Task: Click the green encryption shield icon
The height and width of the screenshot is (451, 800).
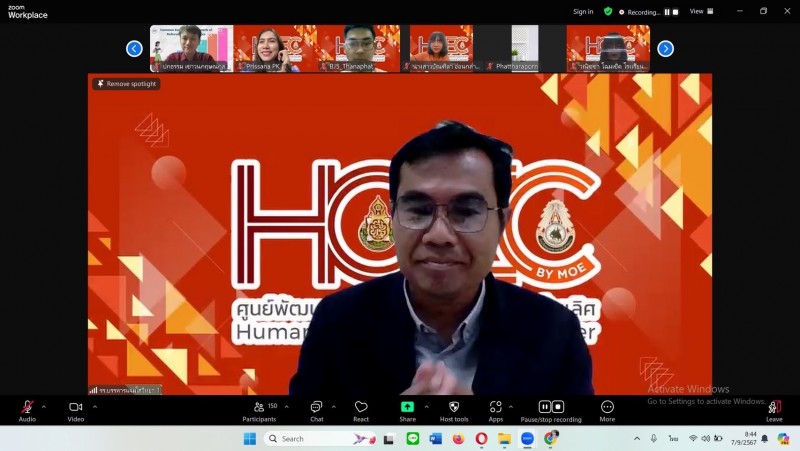Action: [x=608, y=11]
